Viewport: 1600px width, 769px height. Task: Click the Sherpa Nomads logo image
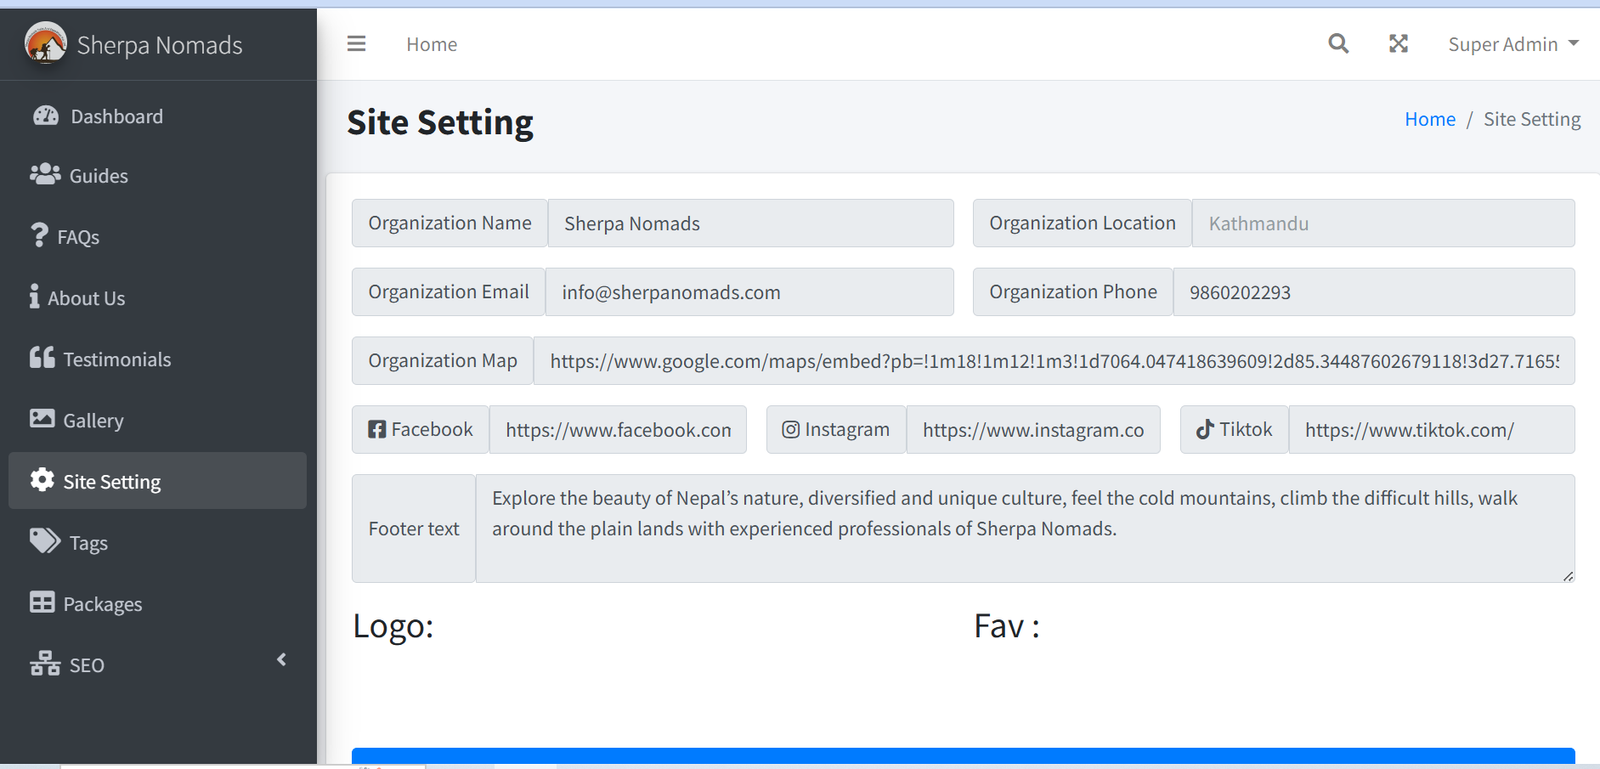click(45, 44)
